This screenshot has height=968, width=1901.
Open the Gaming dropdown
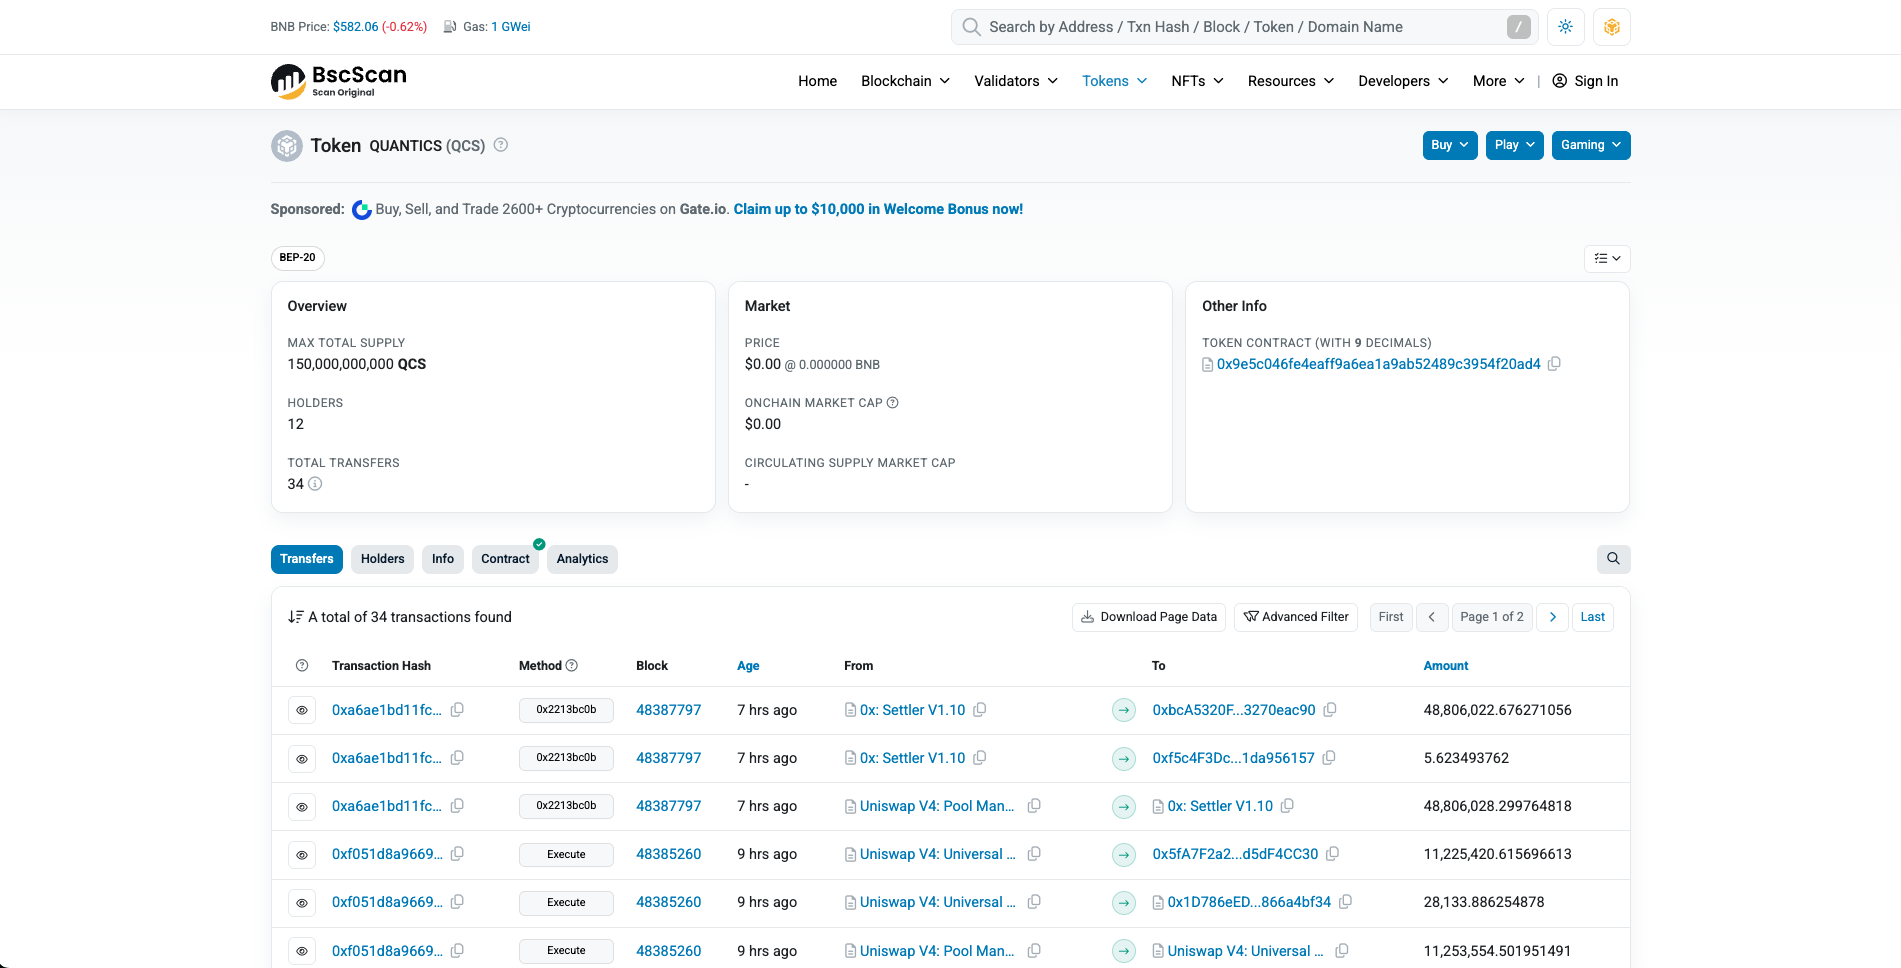(x=1591, y=145)
